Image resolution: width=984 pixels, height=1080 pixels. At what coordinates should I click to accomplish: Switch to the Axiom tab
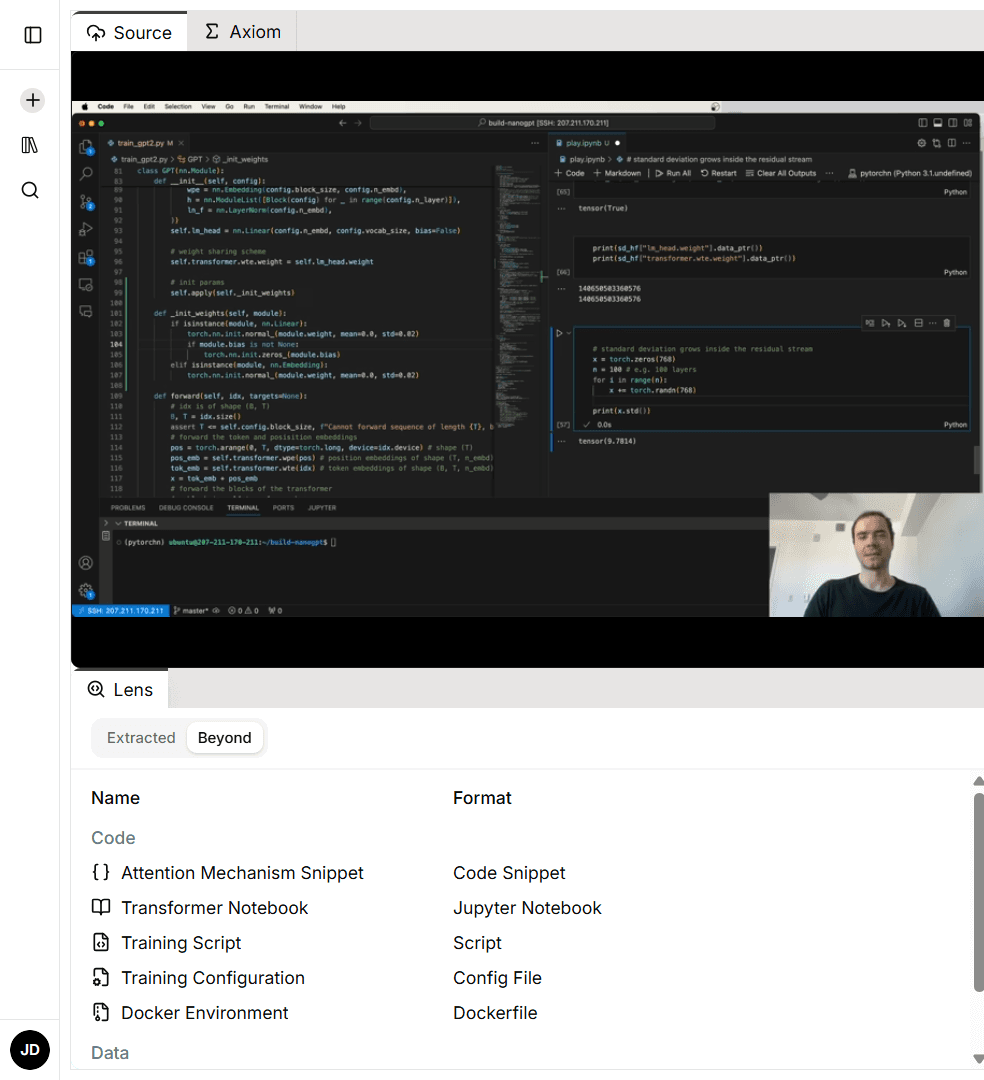pyautogui.click(x=242, y=32)
